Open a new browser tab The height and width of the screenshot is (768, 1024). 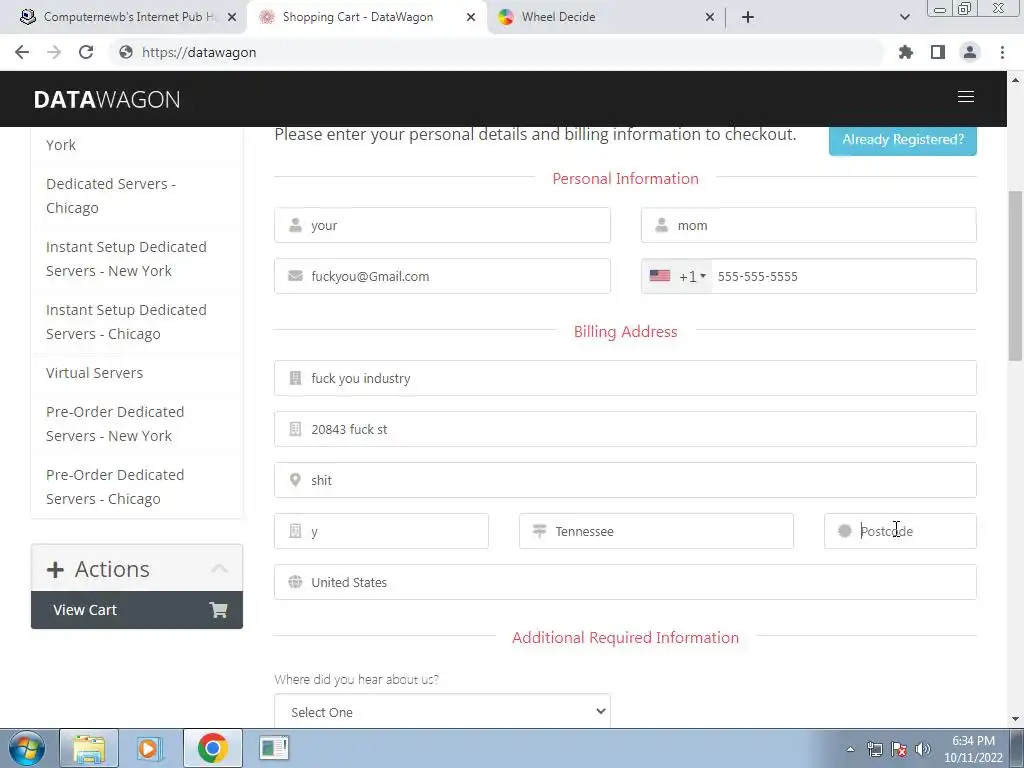point(748,17)
